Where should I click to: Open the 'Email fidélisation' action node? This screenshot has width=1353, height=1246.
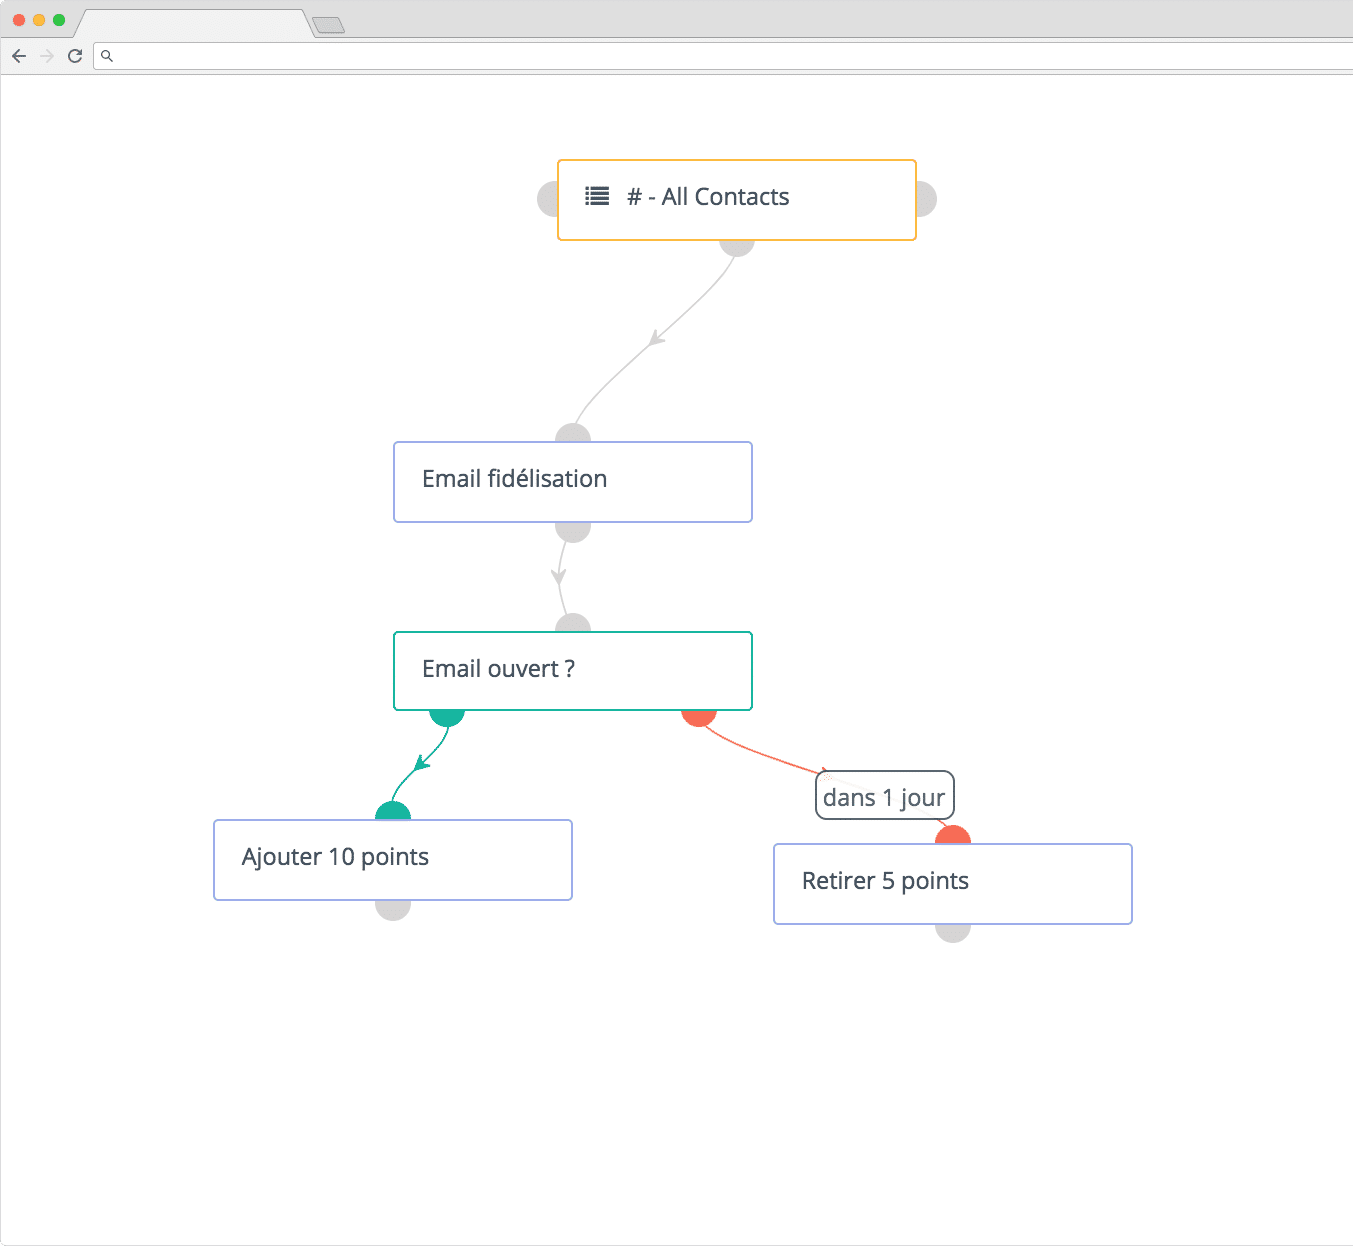[572, 481]
